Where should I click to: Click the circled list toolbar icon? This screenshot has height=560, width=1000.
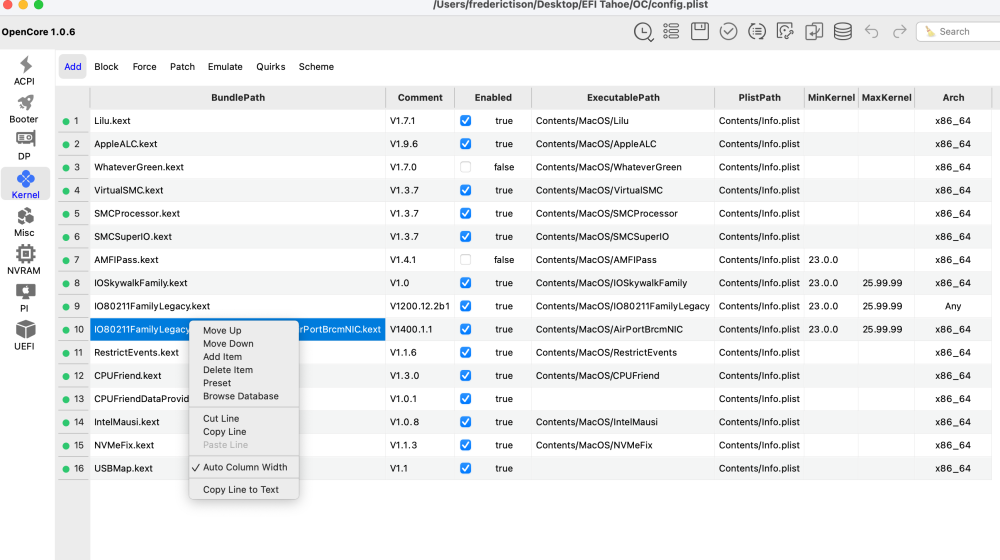click(757, 31)
